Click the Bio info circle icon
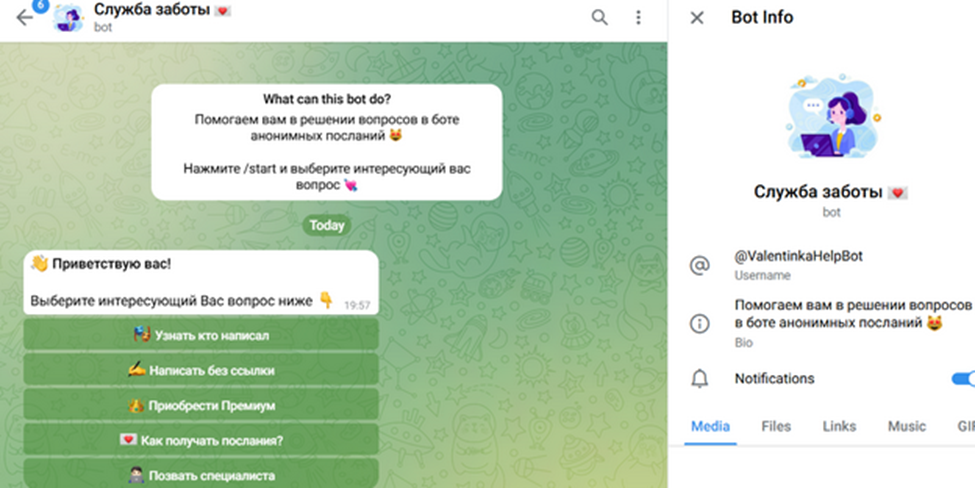The width and height of the screenshot is (975, 488). point(700,323)
